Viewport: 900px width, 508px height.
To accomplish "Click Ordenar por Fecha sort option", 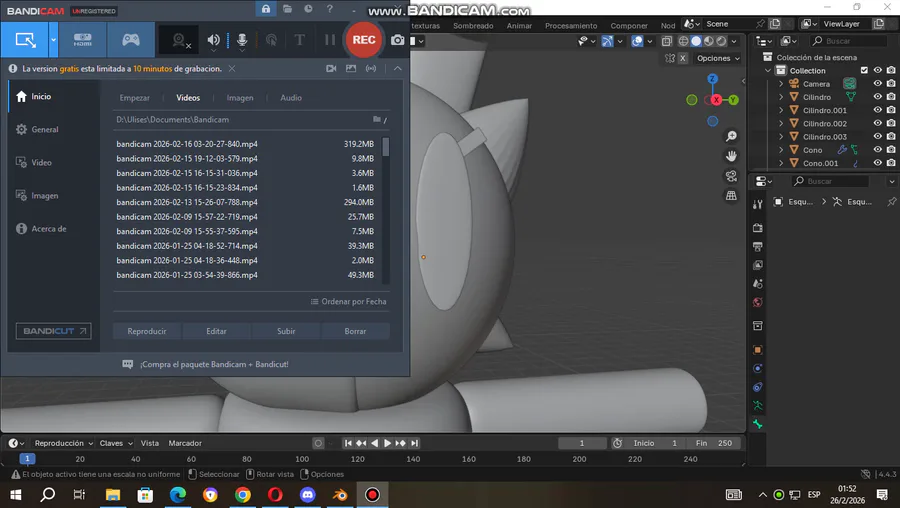I will point(348,301).
